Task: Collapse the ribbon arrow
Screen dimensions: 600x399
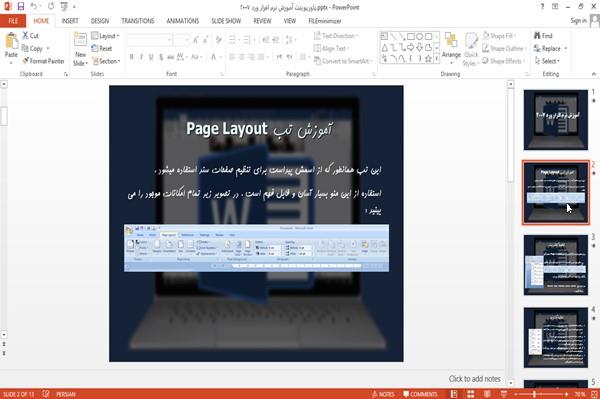Action: (x=593, y=74)
